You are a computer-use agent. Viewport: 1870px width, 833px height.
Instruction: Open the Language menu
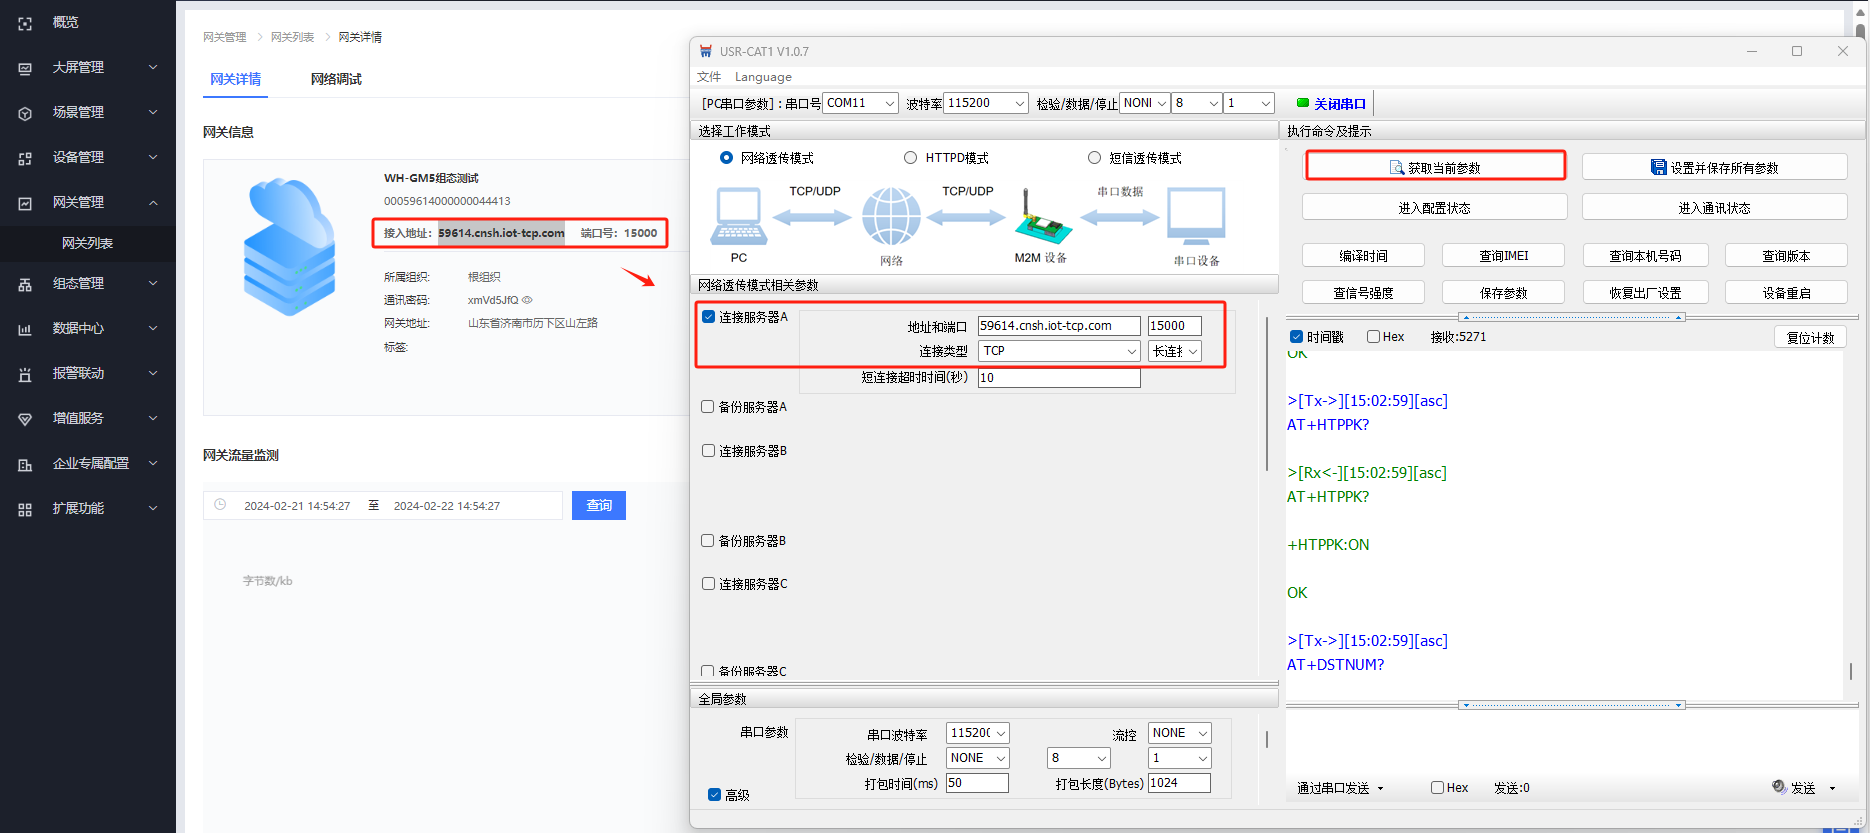click(x=763, y=77)
